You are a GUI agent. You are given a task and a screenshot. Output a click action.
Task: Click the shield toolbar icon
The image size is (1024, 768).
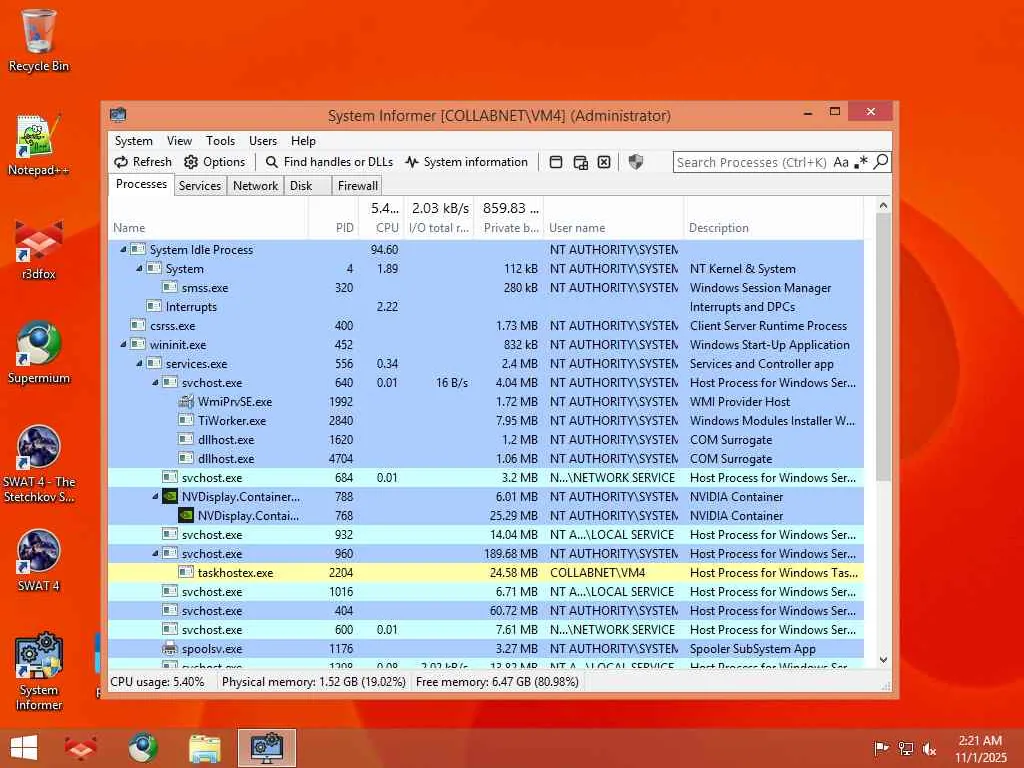(635, 162)
